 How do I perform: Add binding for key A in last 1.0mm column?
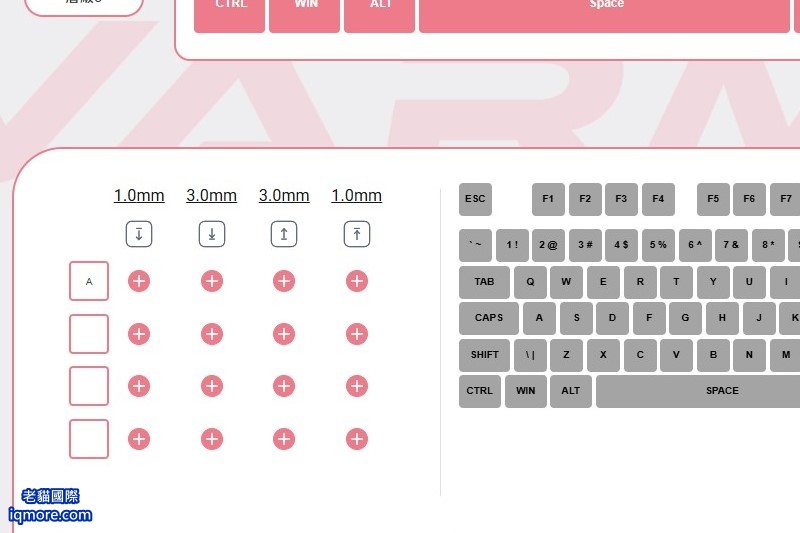tap(357, 281)
